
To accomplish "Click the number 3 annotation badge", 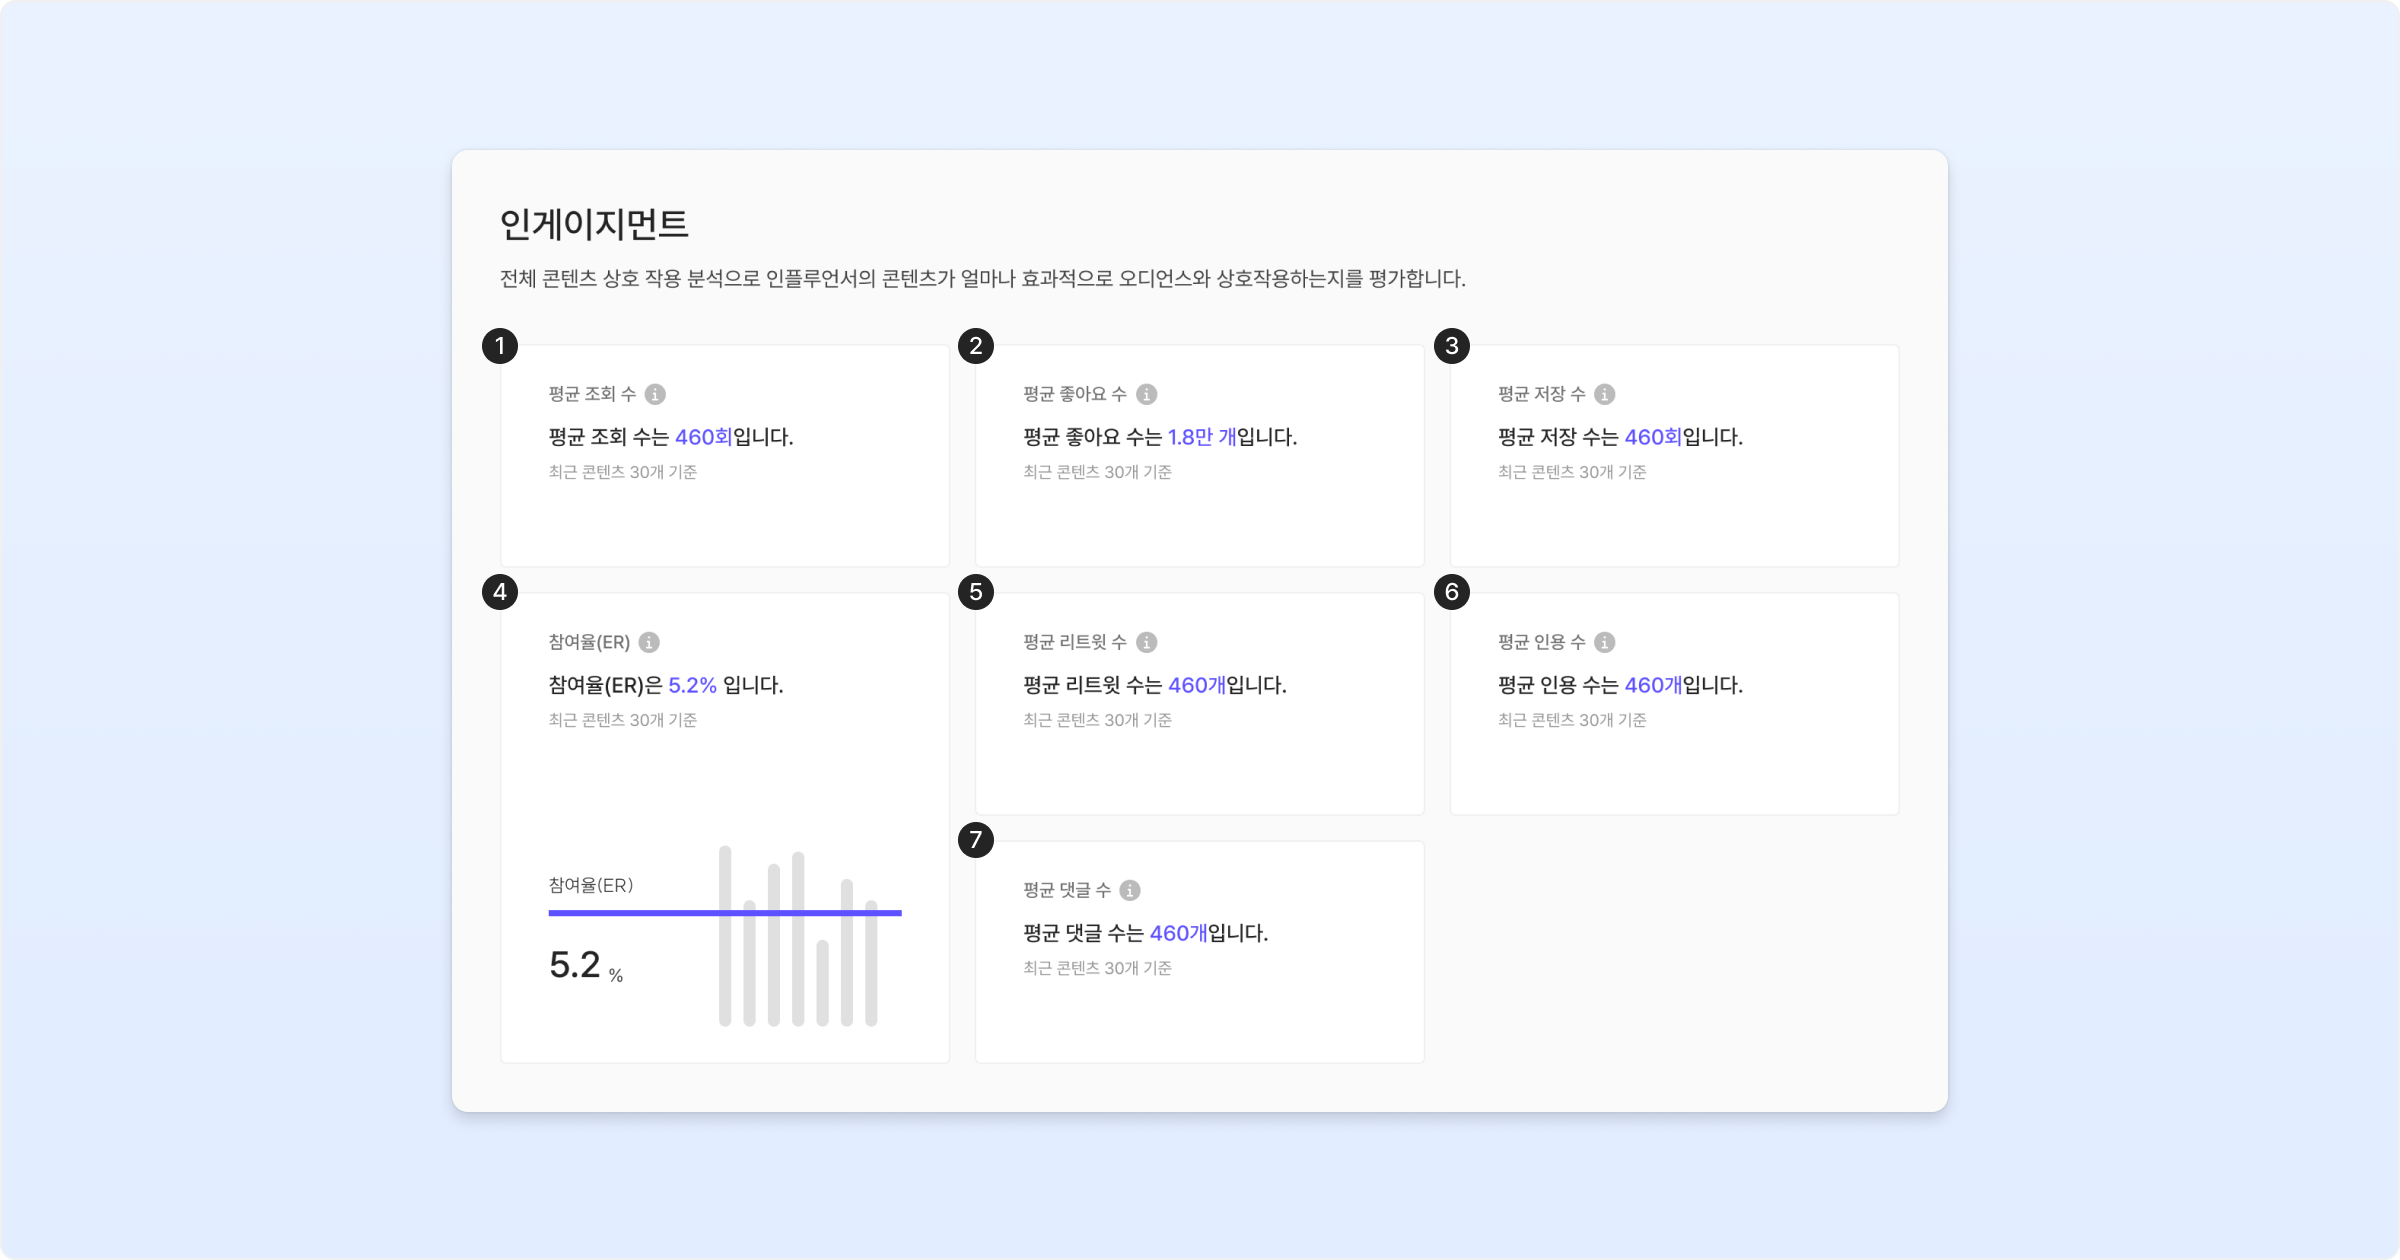I will coord(1452,346).
